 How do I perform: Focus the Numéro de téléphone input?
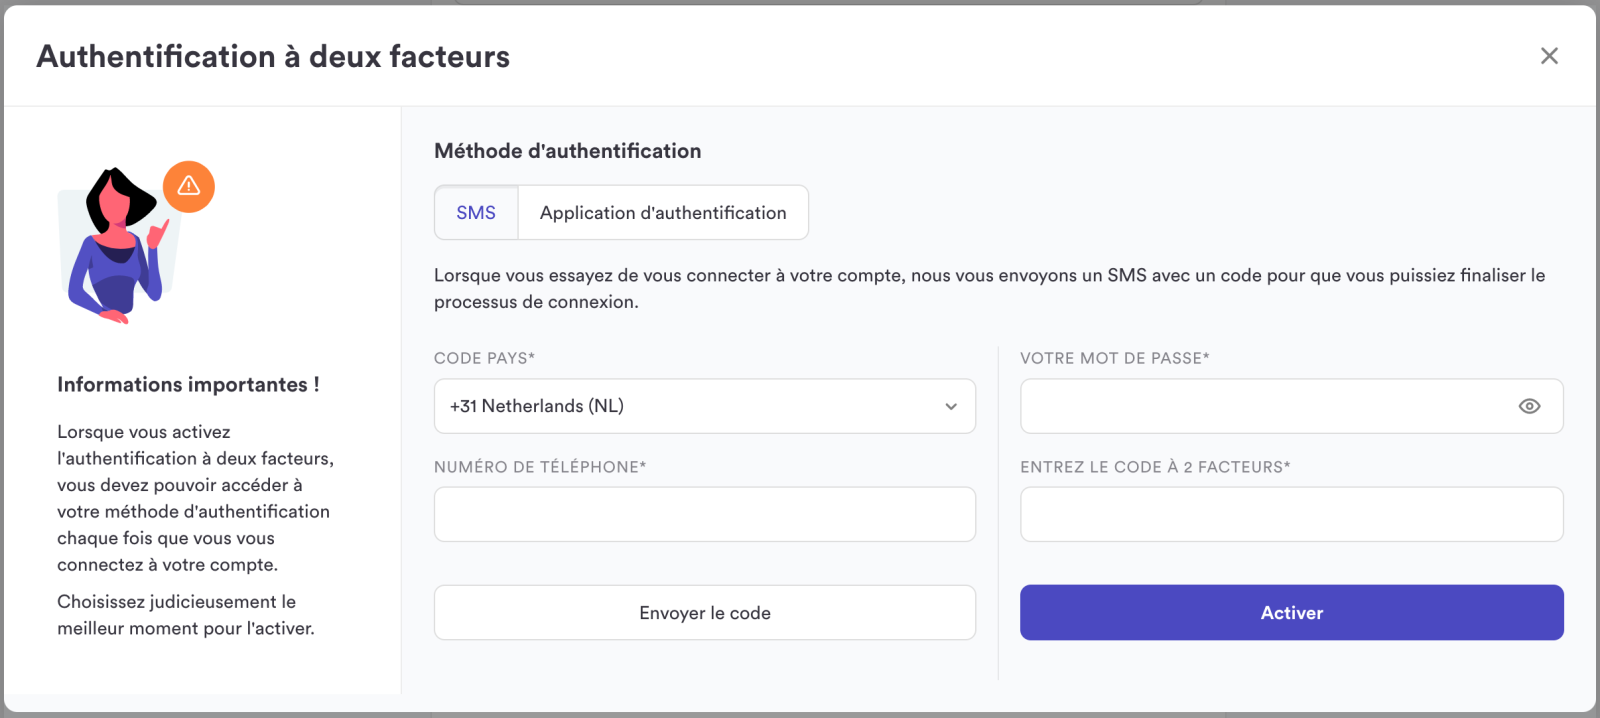pyautogui.click(x=705, y=514)
